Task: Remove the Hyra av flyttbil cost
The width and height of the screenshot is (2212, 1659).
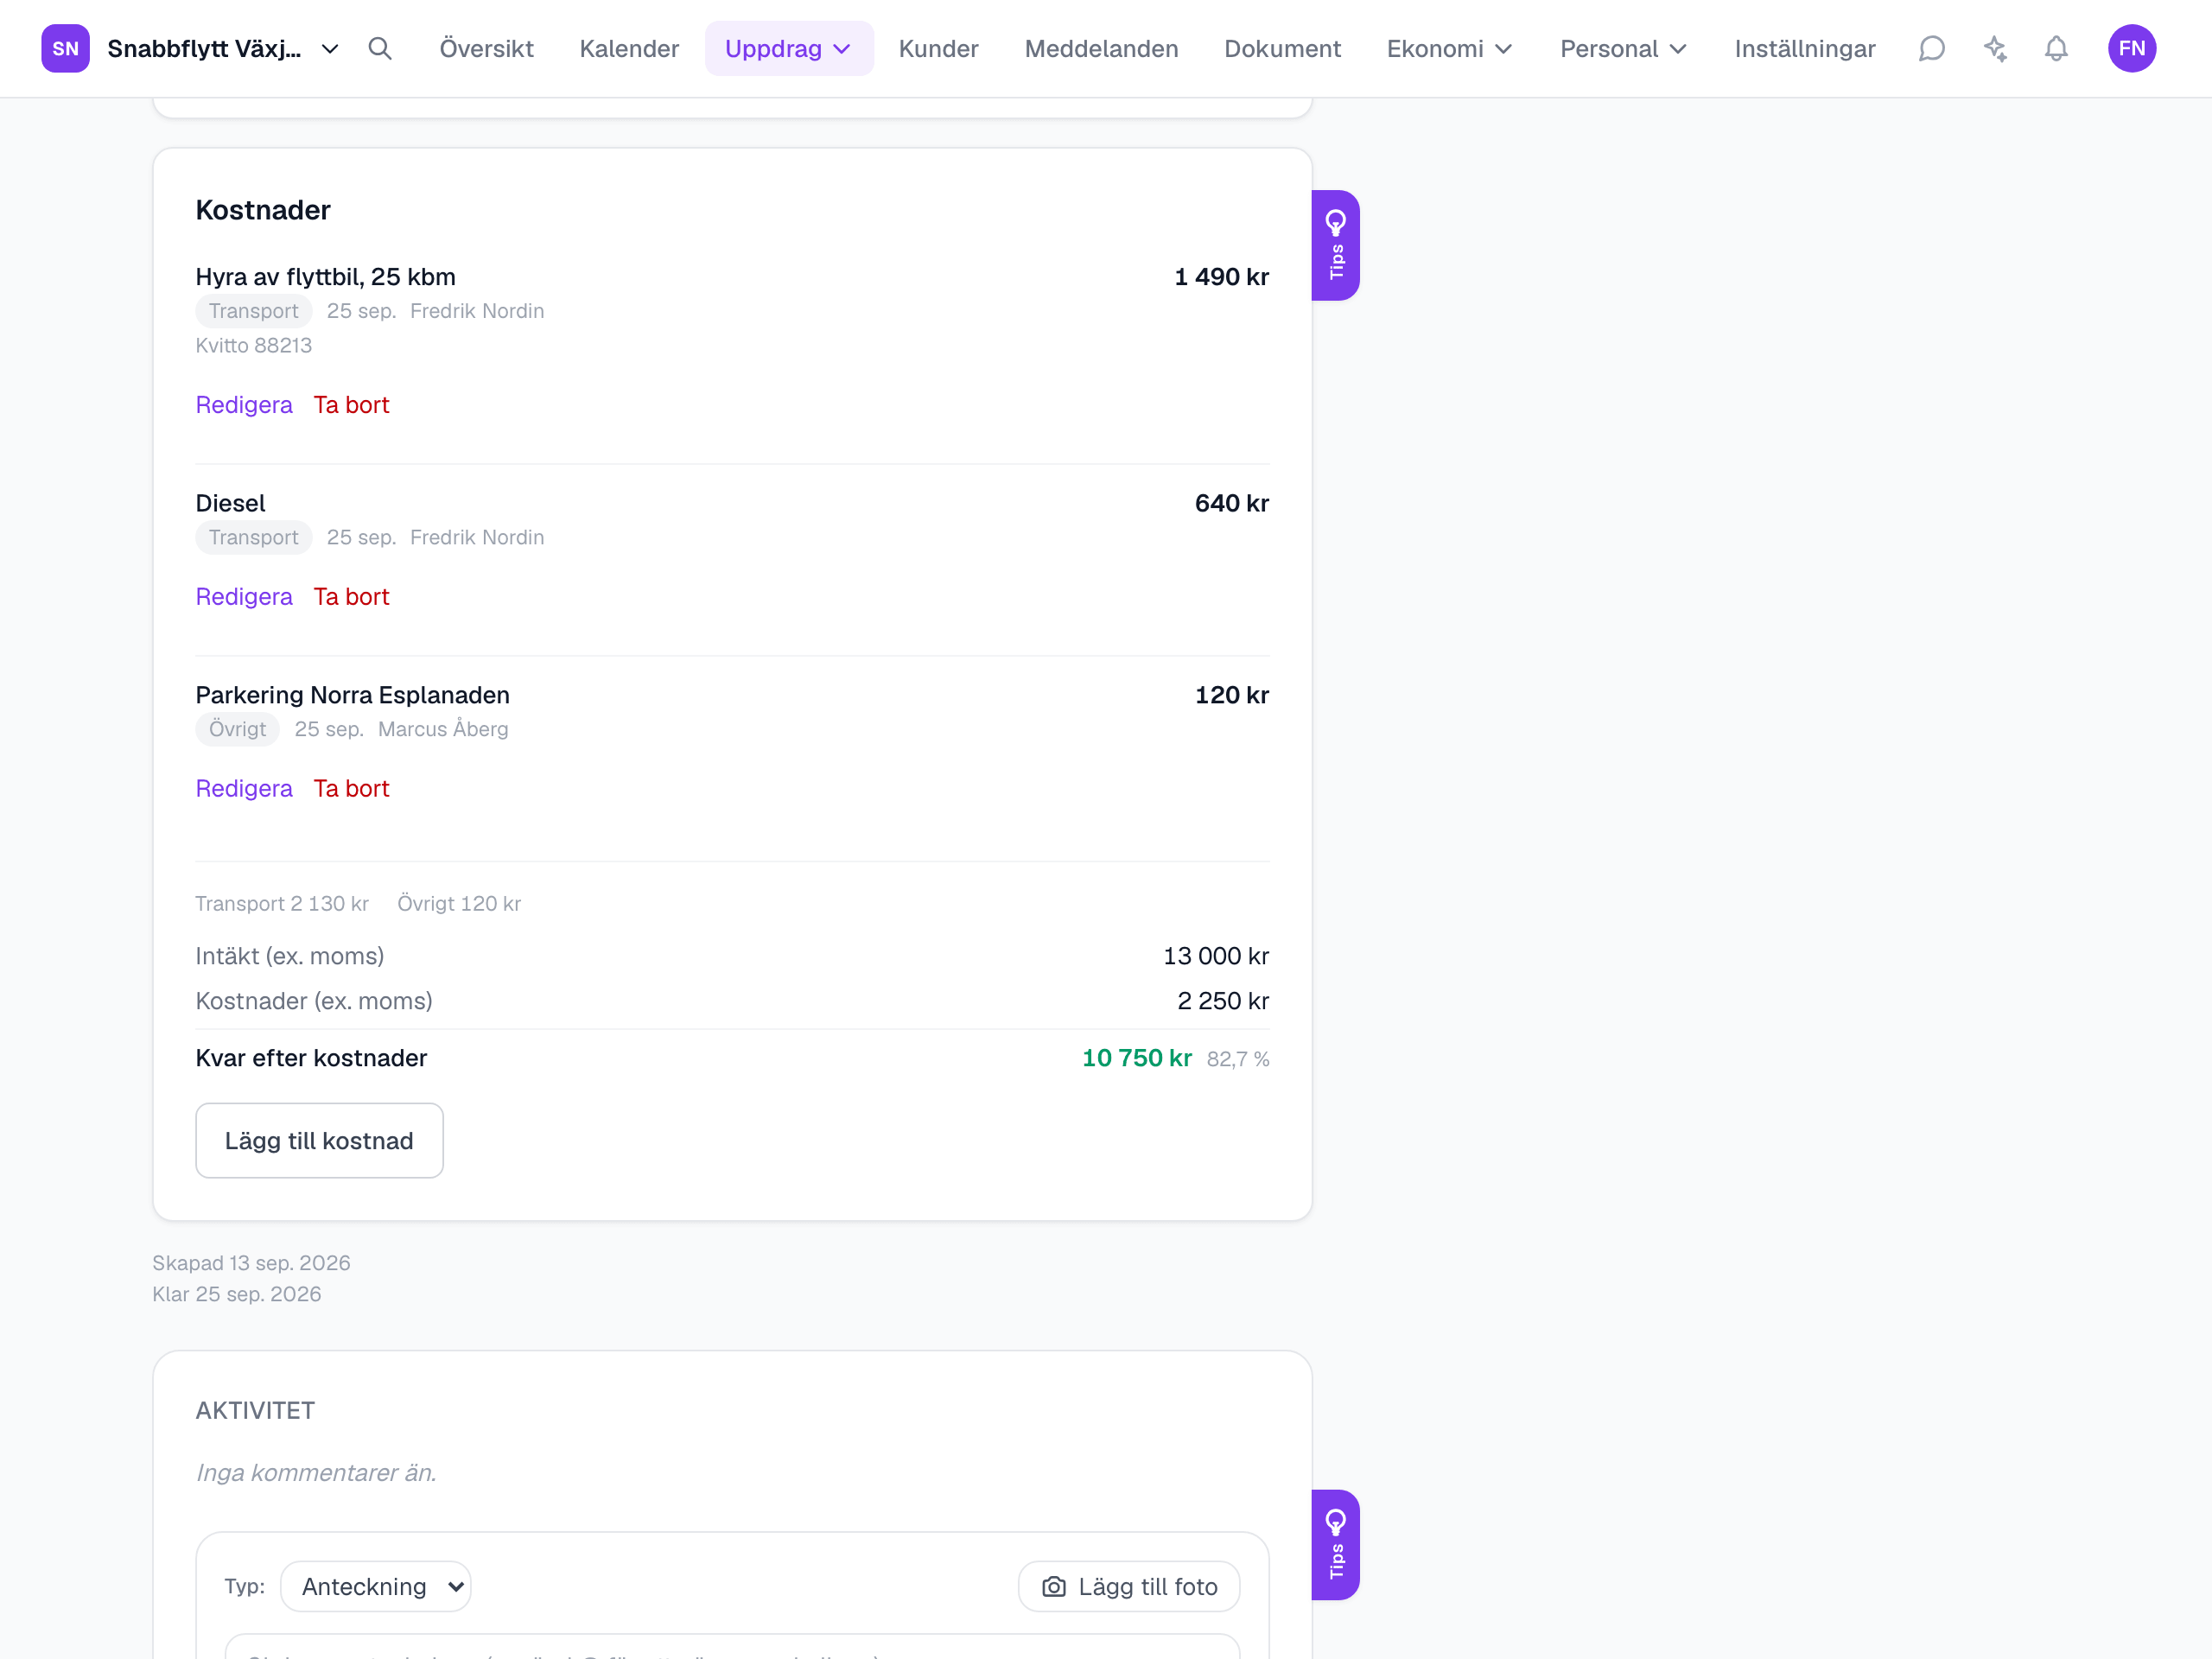Action: point(351,405)
